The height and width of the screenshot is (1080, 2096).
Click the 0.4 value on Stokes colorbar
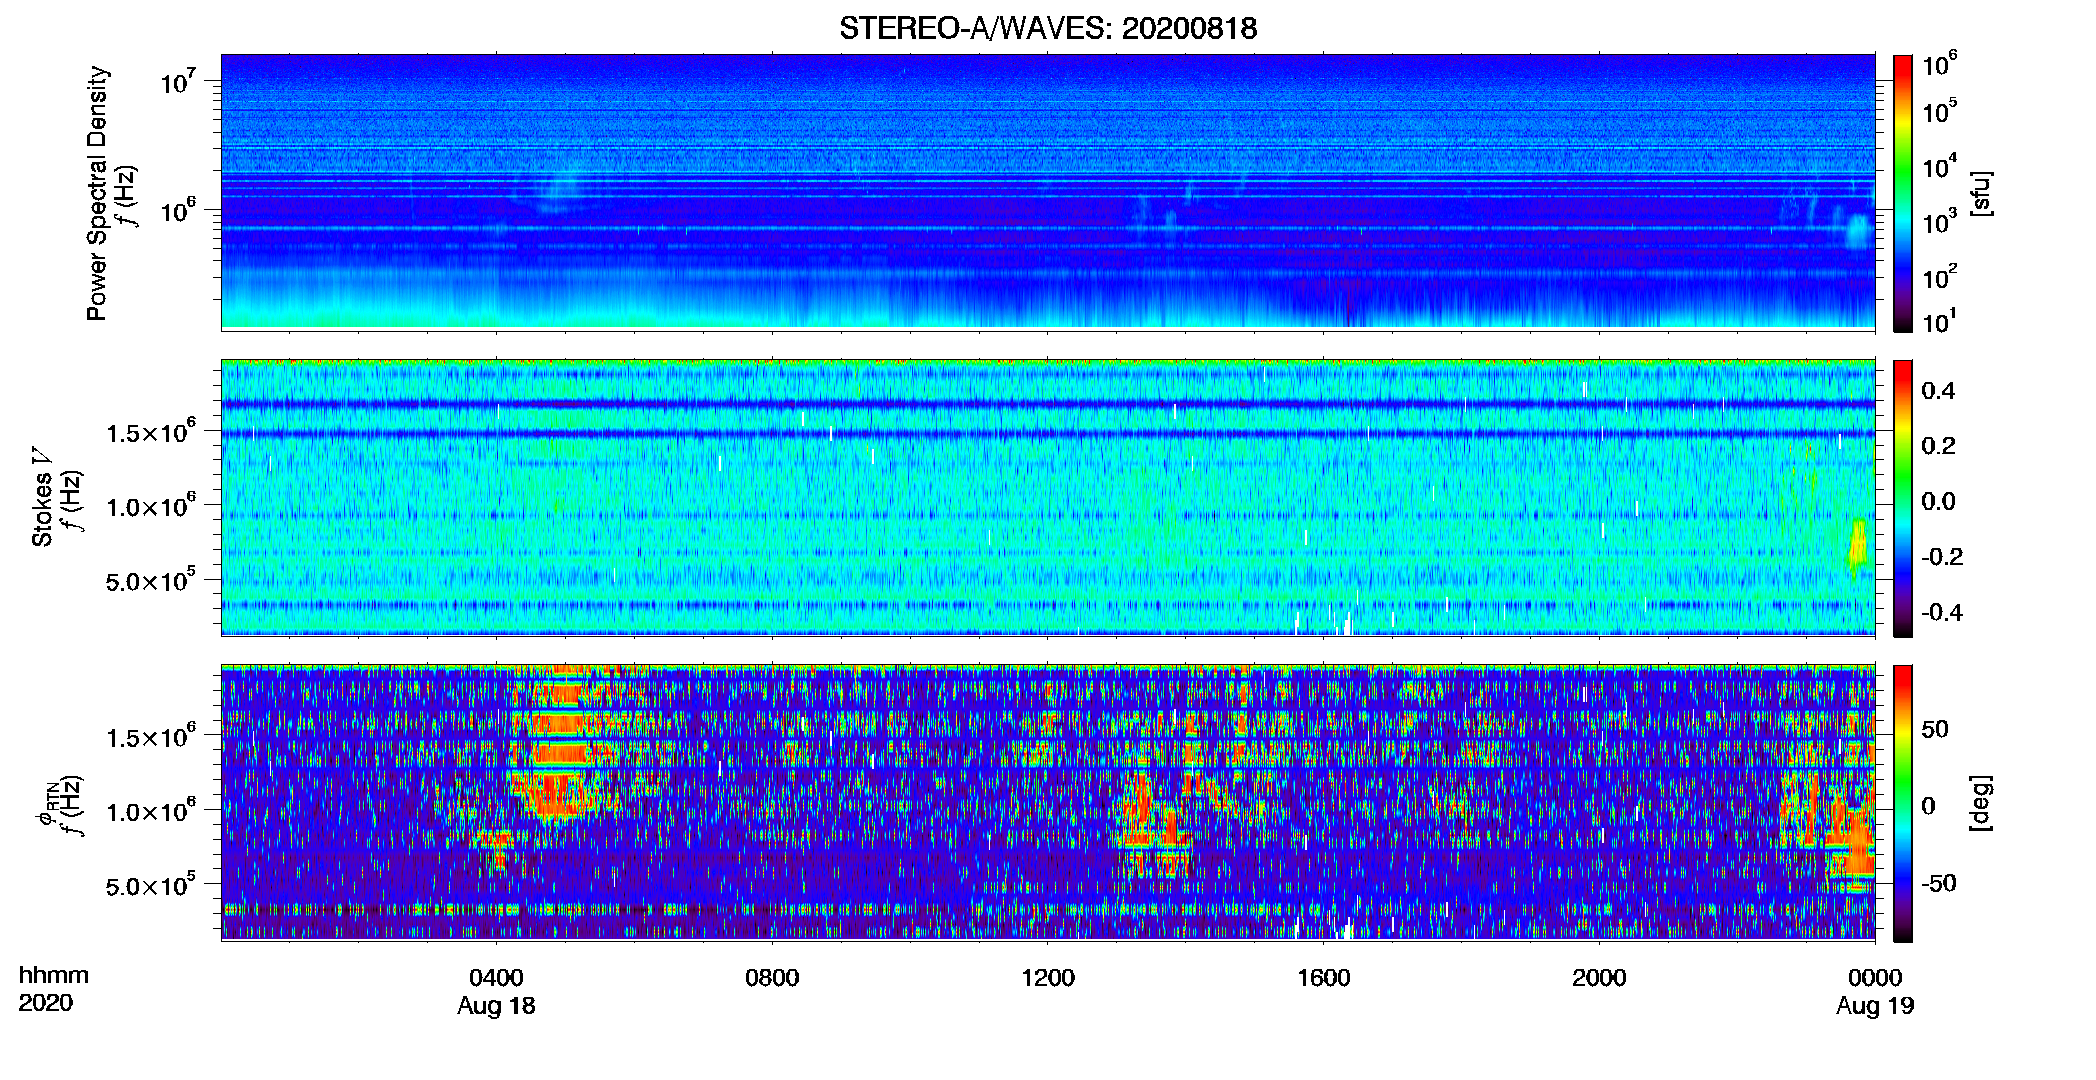[1938, 391]
